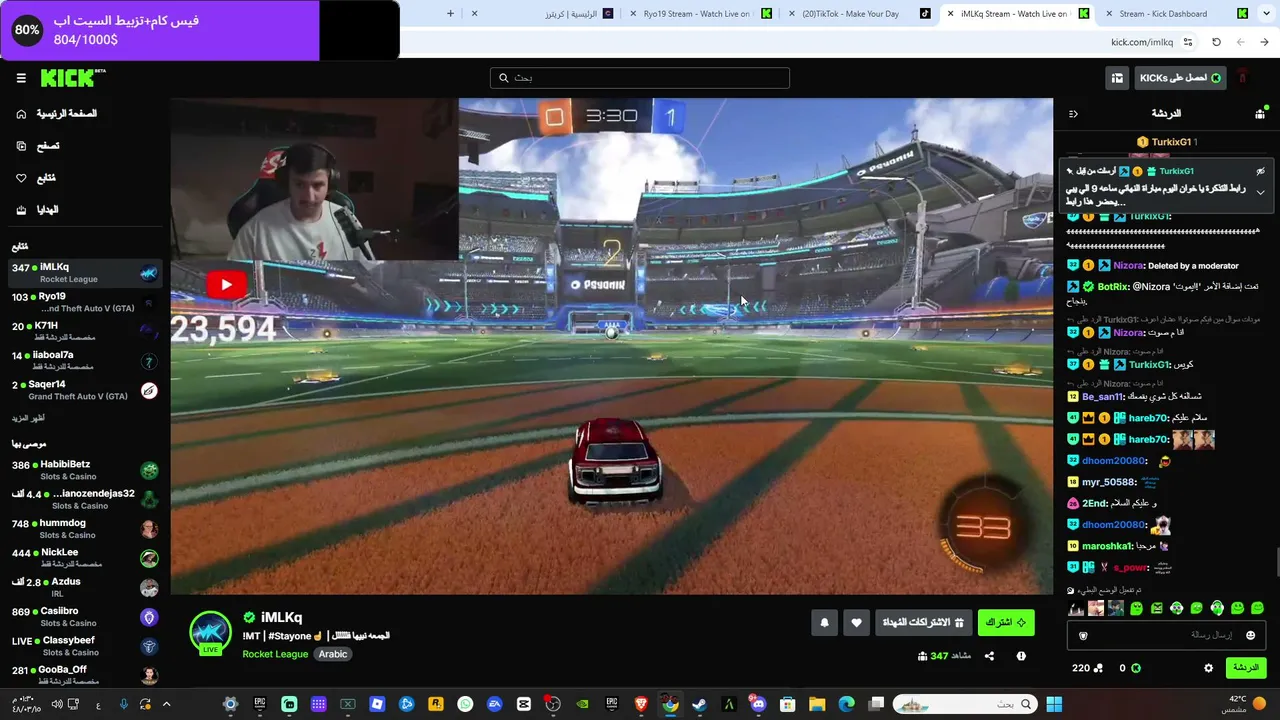Click the Windows taskbar search box

tap(963, 704)
